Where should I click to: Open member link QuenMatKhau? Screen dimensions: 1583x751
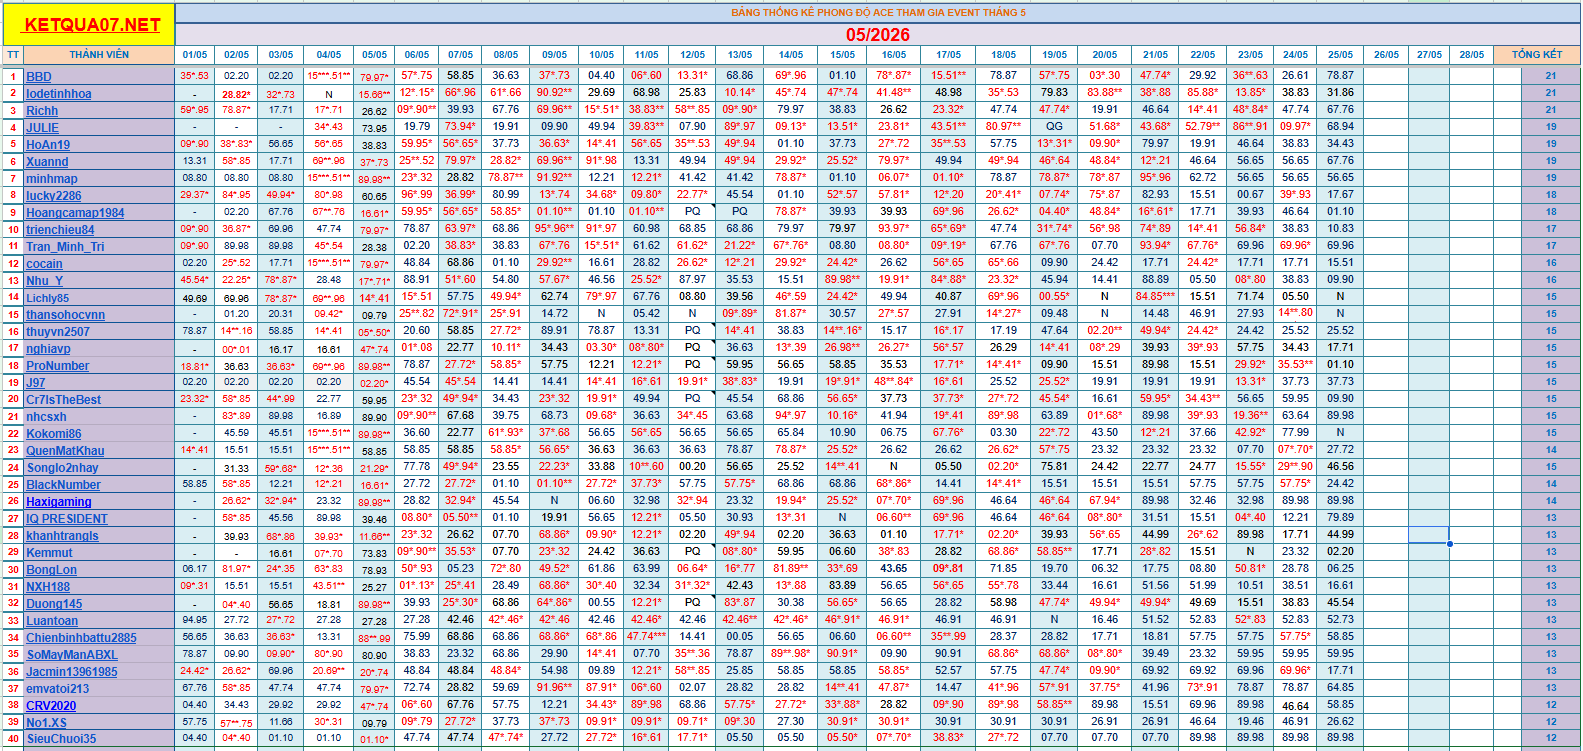(x=65, y=451)
